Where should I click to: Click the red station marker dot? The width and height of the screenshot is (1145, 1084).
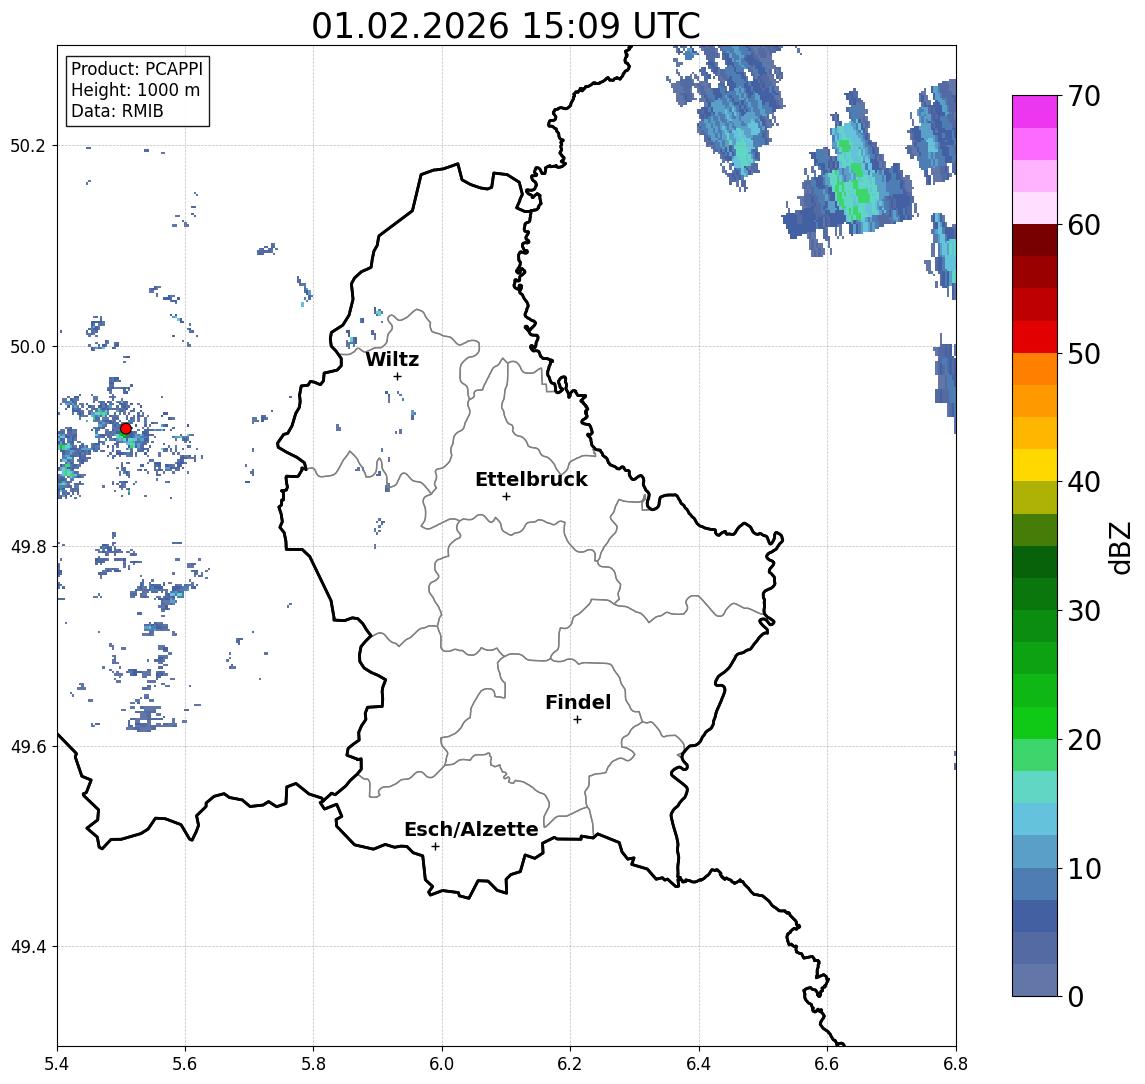[x=126, y=429]
